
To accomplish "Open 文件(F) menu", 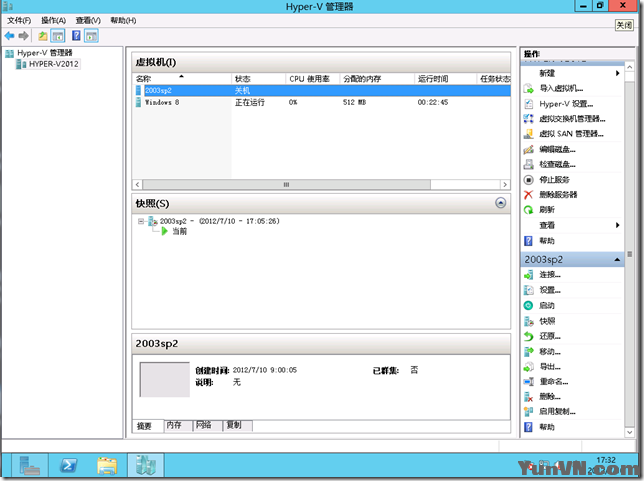I will pyautogui.click(x=19, y=21).
